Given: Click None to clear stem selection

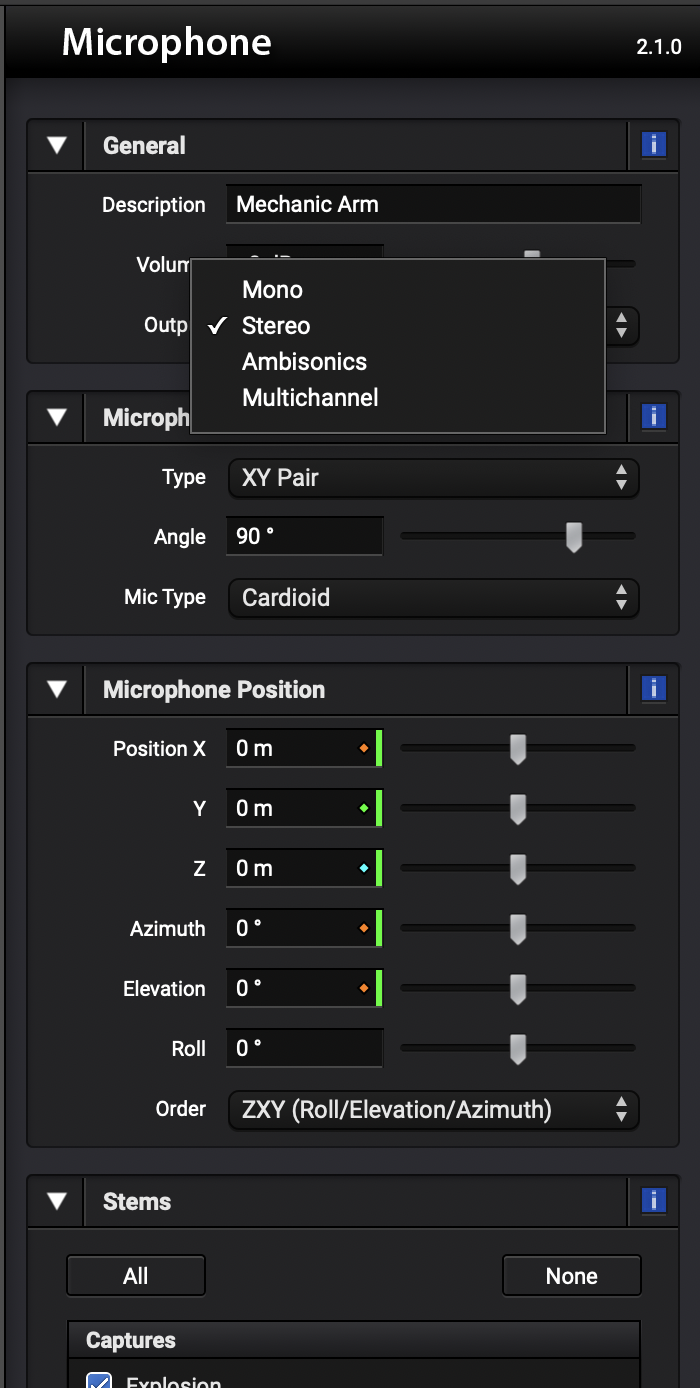Looking at the screenshot, I should [x=571, y=1275].
